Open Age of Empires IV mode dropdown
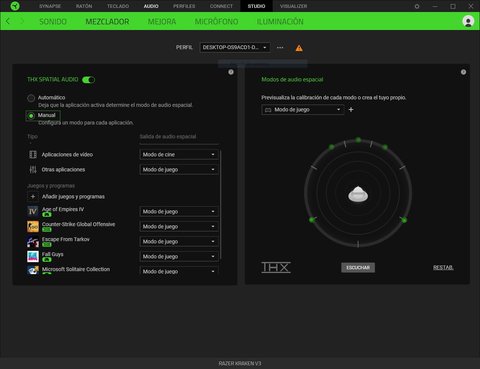Viewport: 480px width, 369px height. pos(179,211)
